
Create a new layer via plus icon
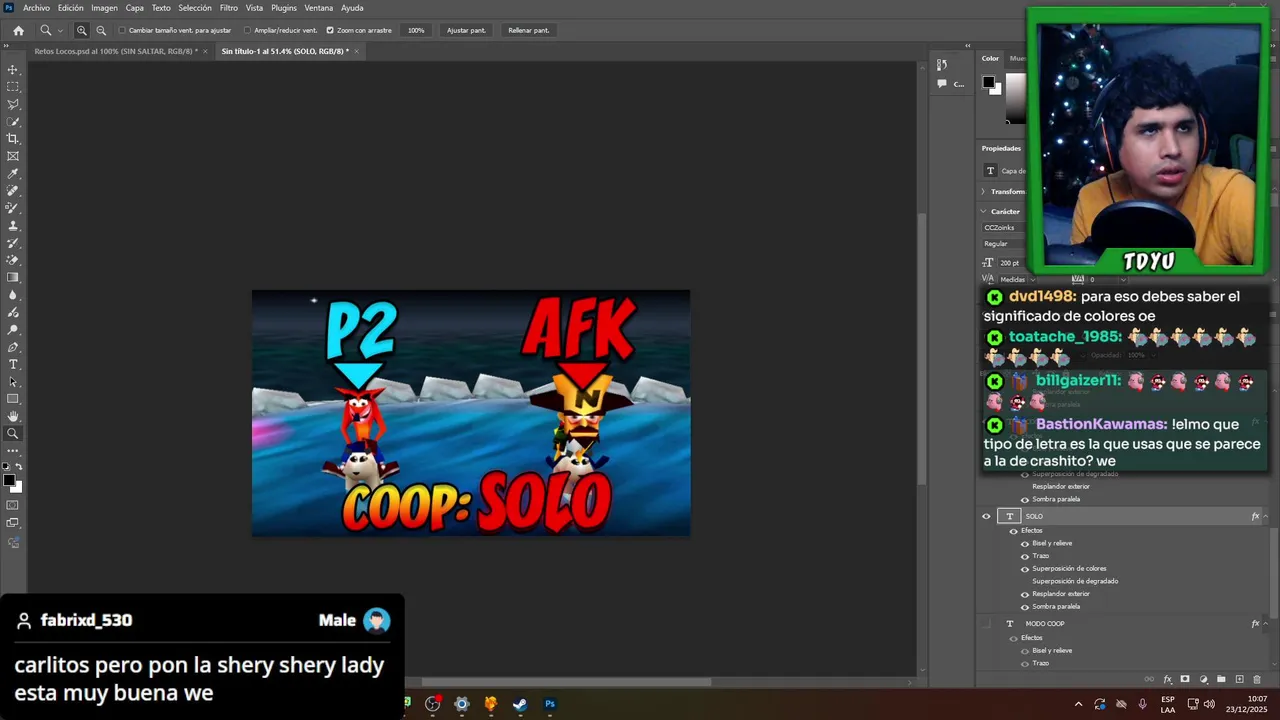1239,679
